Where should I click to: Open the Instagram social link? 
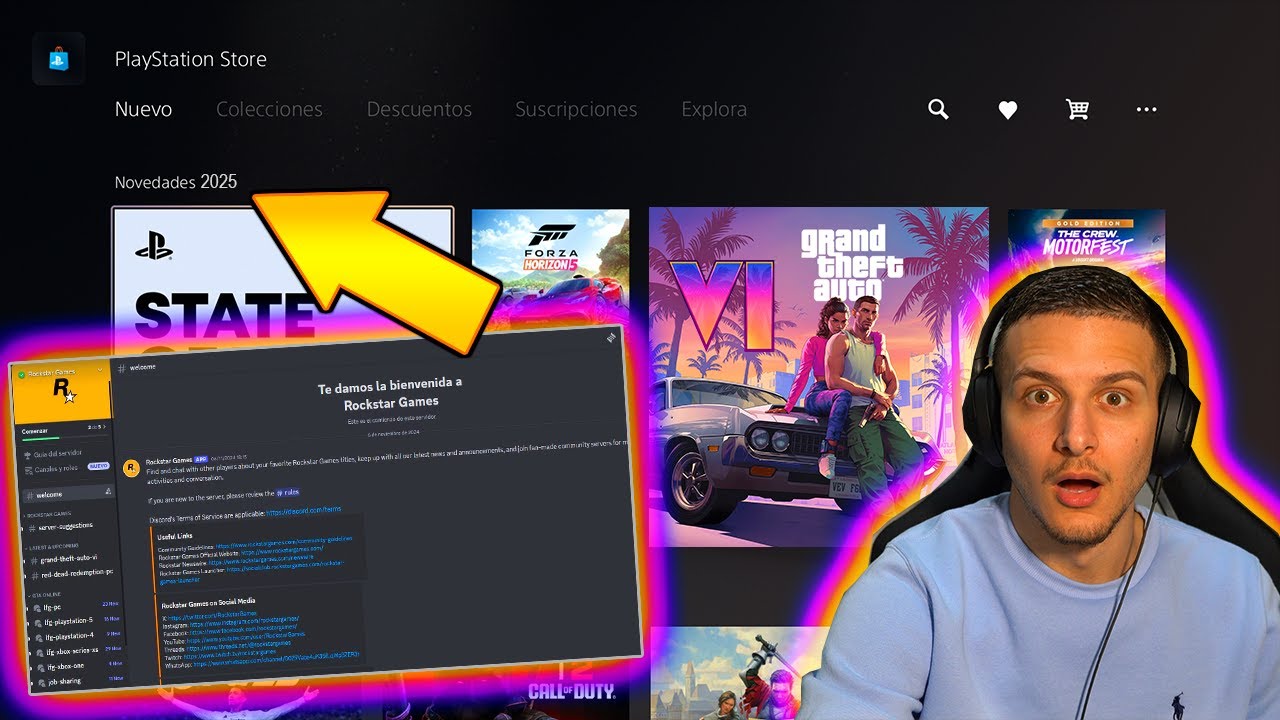244,622
